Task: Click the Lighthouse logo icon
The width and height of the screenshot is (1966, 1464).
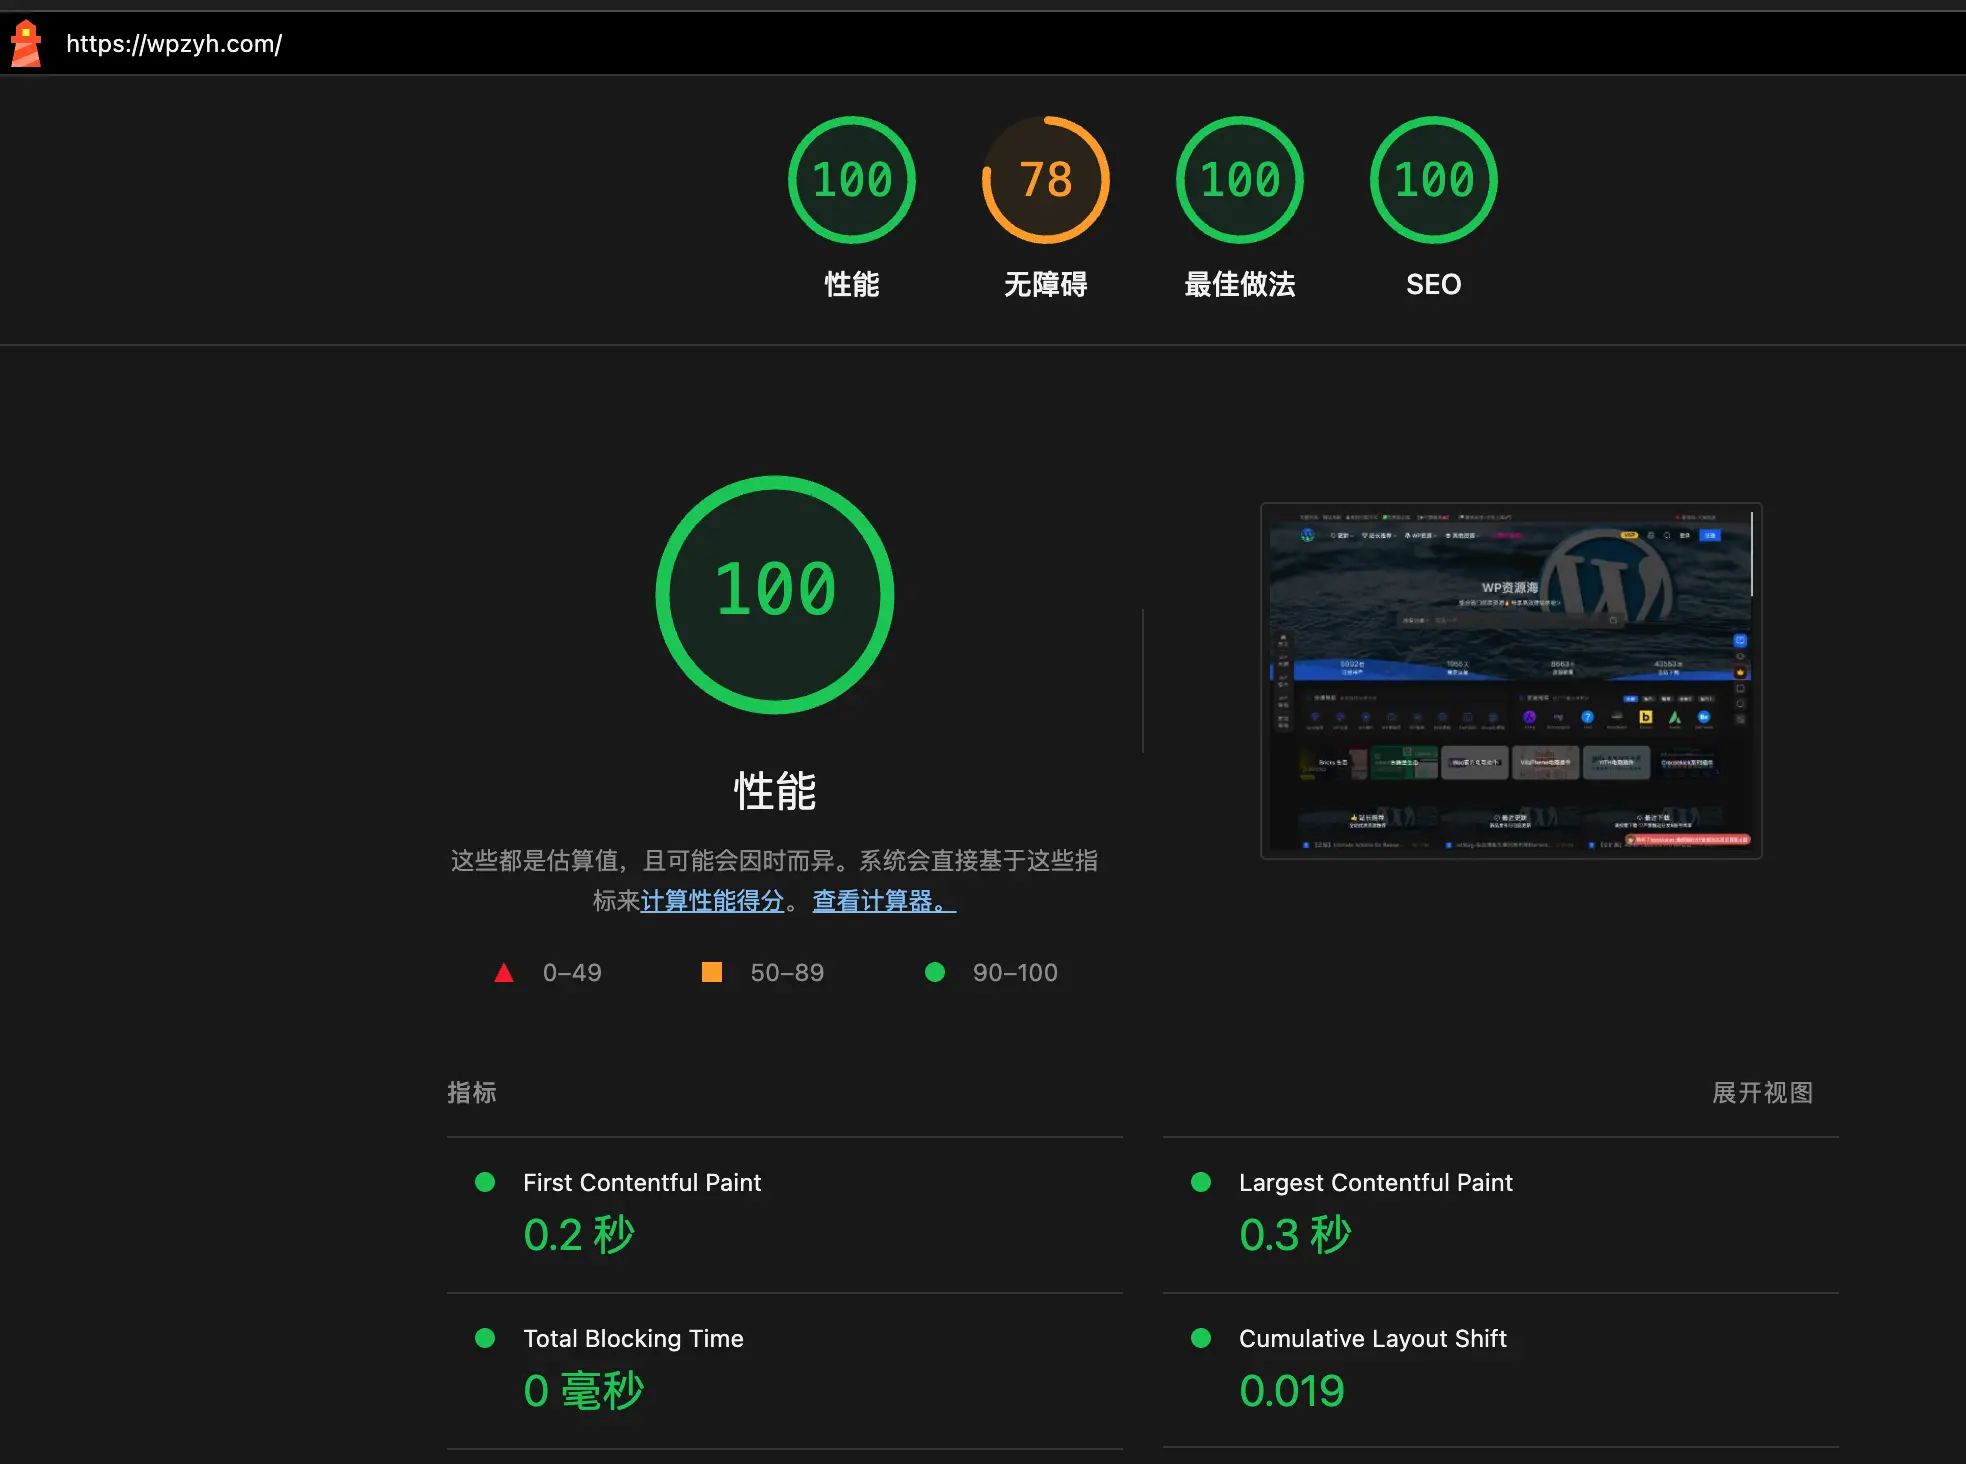Action: pos(27,43)
